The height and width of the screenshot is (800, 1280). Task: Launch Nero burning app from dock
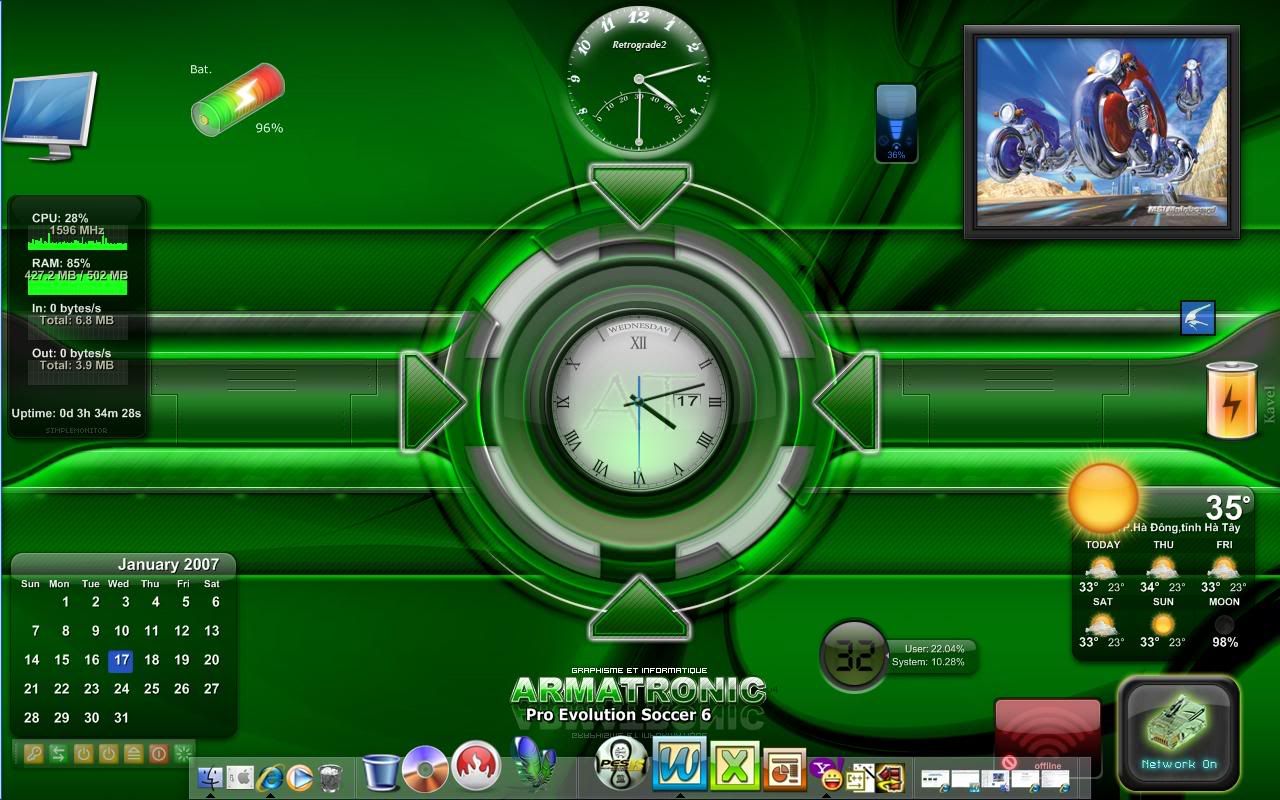tap(476, 768)
